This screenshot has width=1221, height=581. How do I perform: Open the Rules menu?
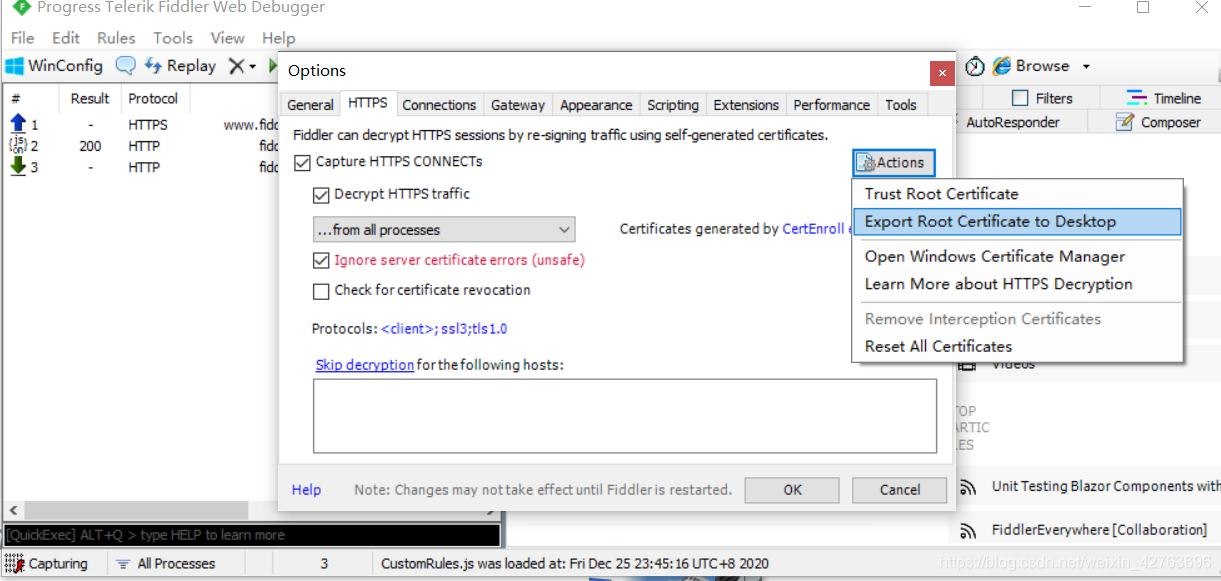point(116,38)
